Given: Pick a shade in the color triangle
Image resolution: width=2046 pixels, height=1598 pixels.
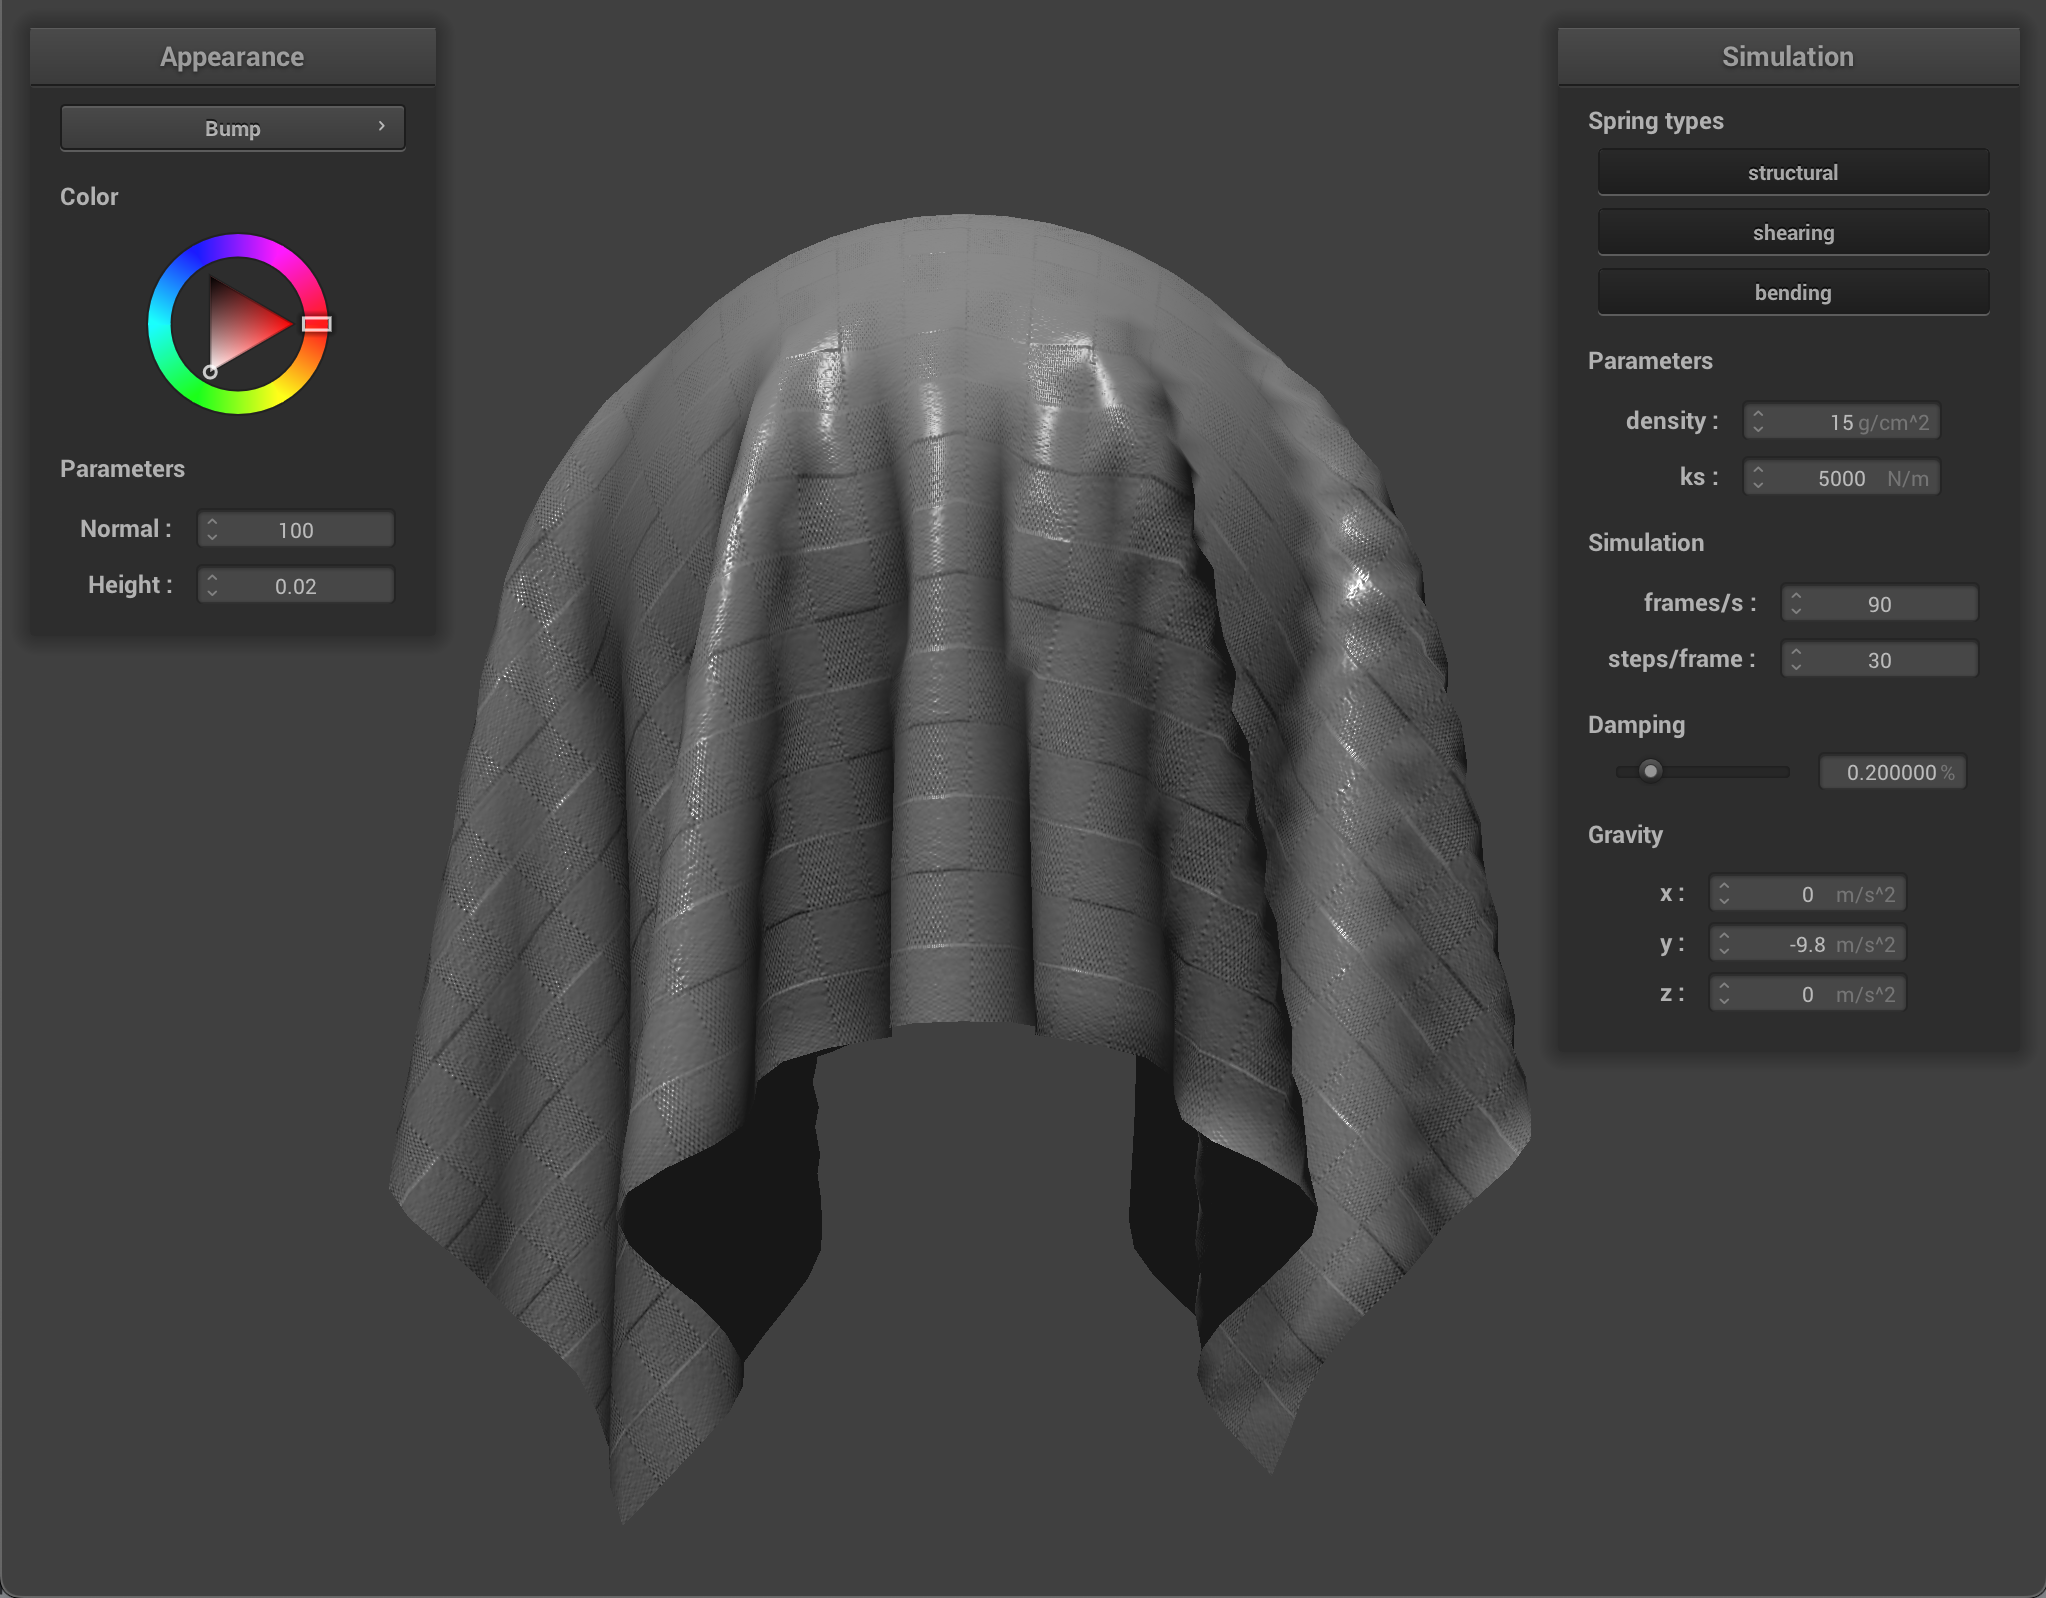Looking at the screenshot, I should 240,325.
